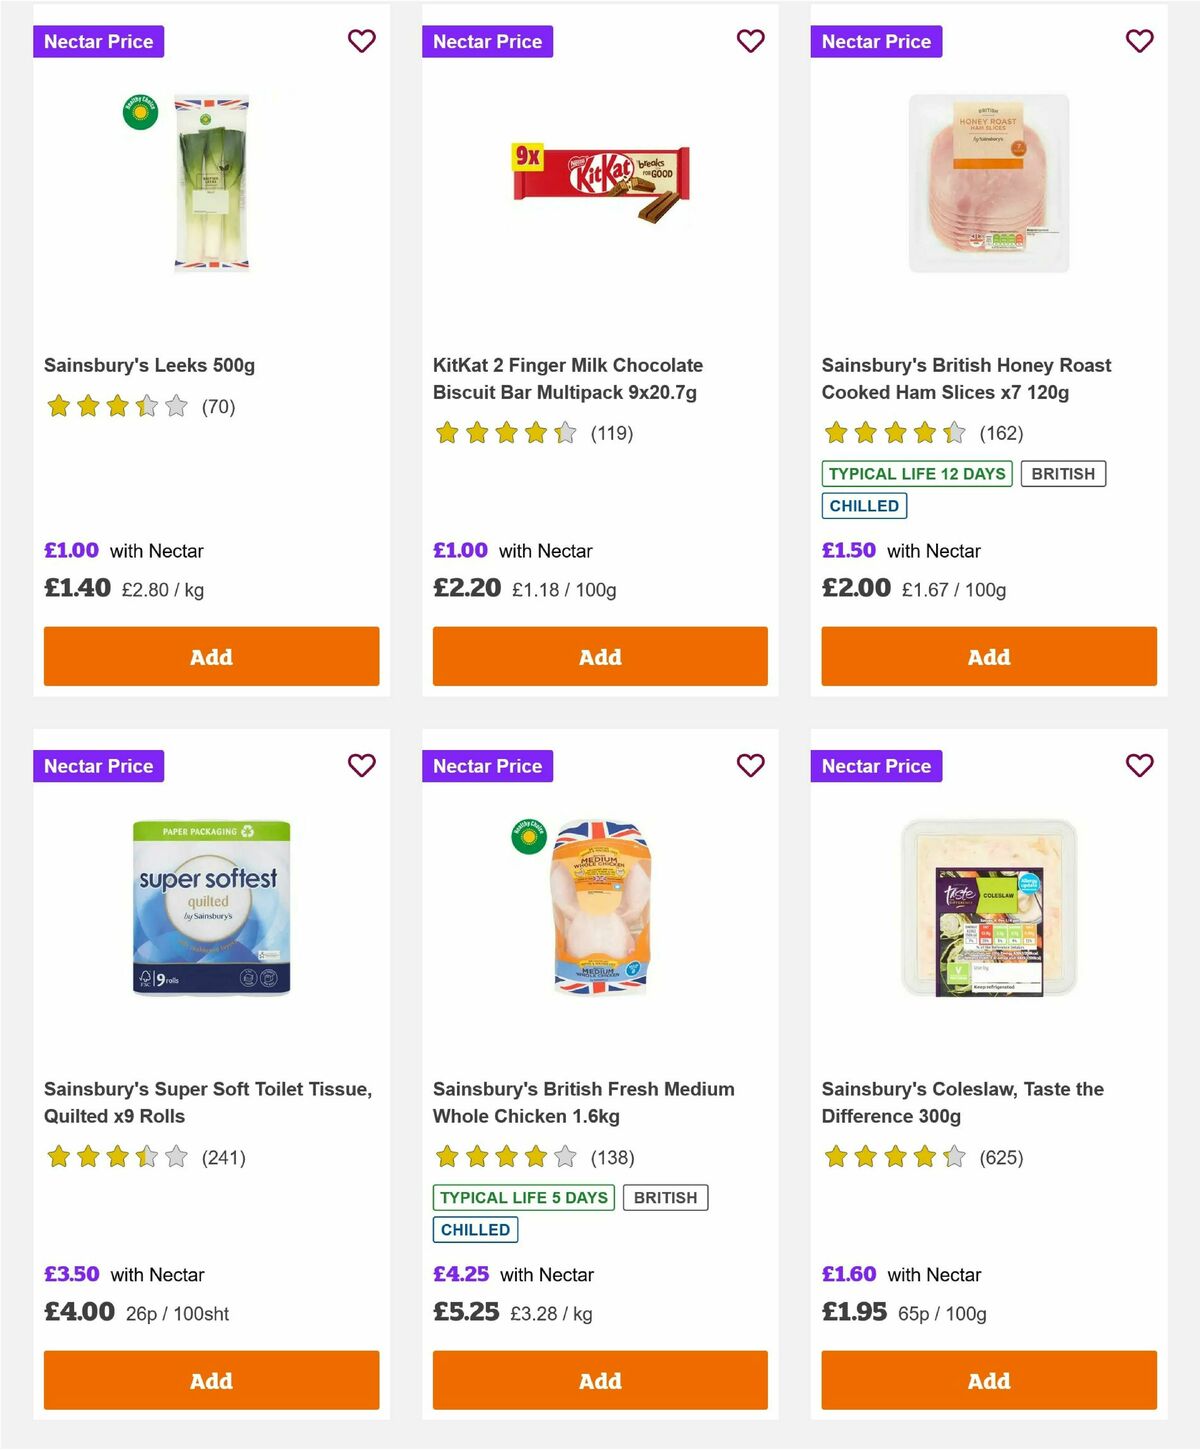Favourite the British Fresh Medium Whole Chicken

(750, 765)
